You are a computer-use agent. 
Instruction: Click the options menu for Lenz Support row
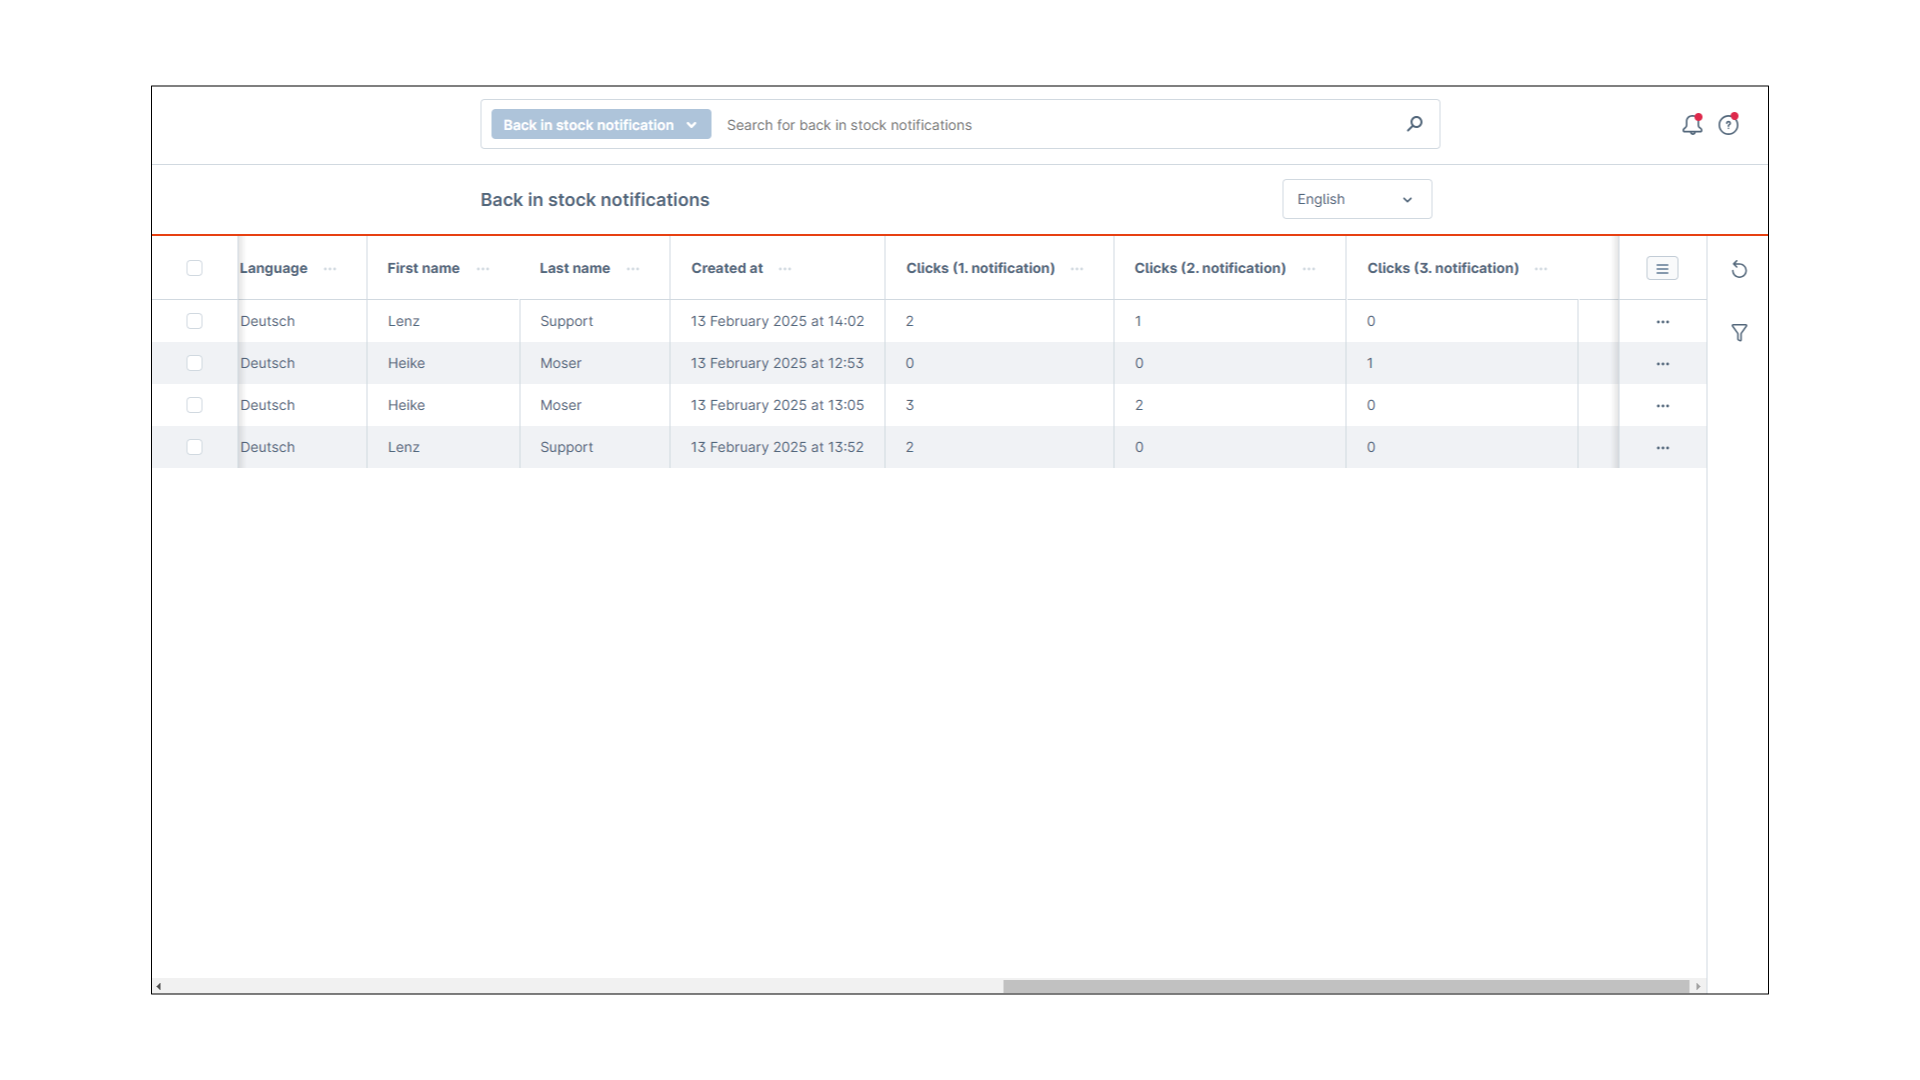1663,320
